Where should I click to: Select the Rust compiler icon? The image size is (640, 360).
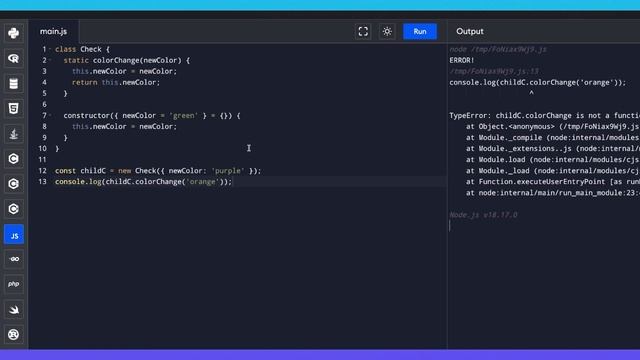pos(13,335)
